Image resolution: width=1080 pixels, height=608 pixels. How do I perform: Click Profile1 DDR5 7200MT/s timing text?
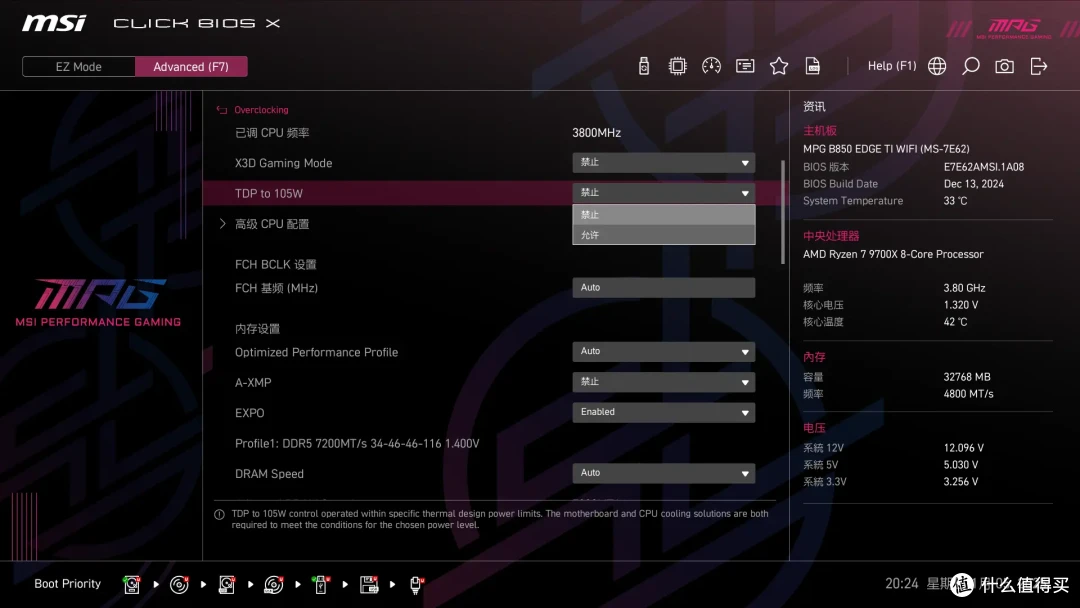click(357, 443)
